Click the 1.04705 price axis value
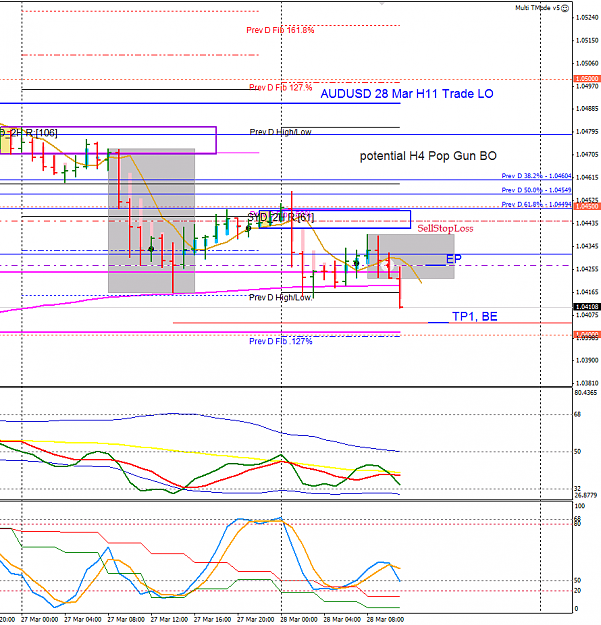Image resolution: width=601 pixels, height=625 pixels. [x=587, y=155]
